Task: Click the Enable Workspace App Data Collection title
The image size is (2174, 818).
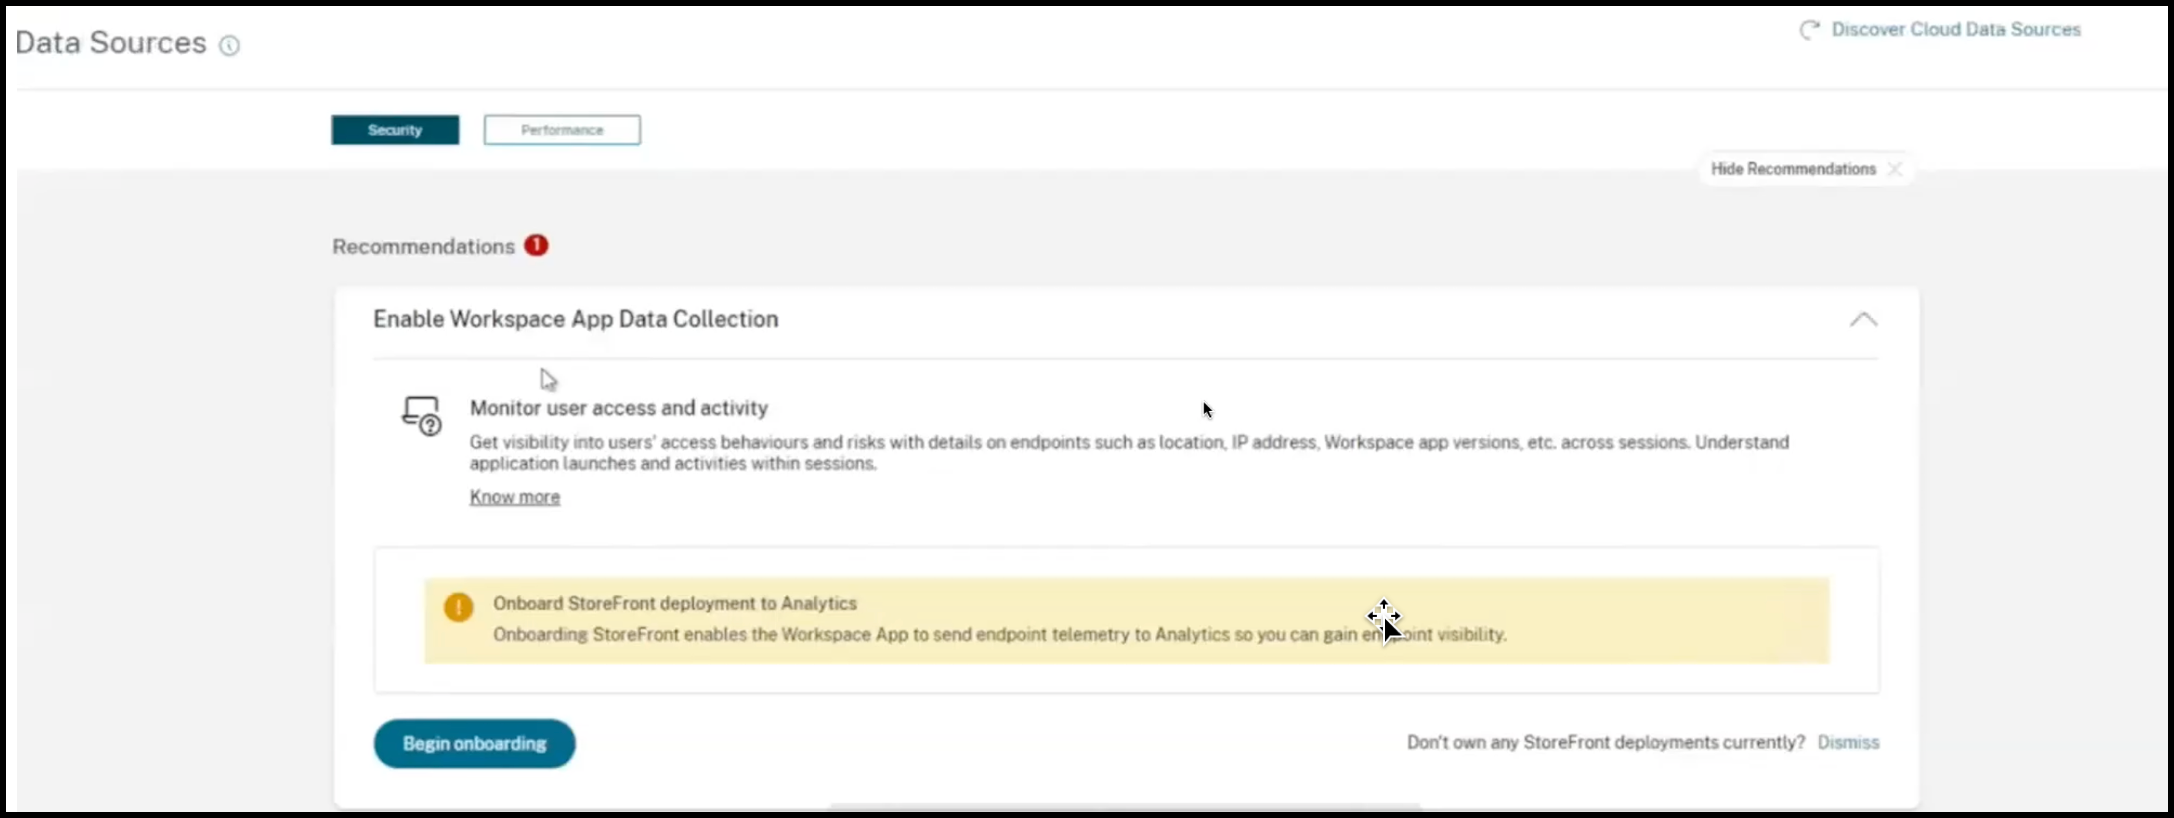Action: (x=575, y=319)
